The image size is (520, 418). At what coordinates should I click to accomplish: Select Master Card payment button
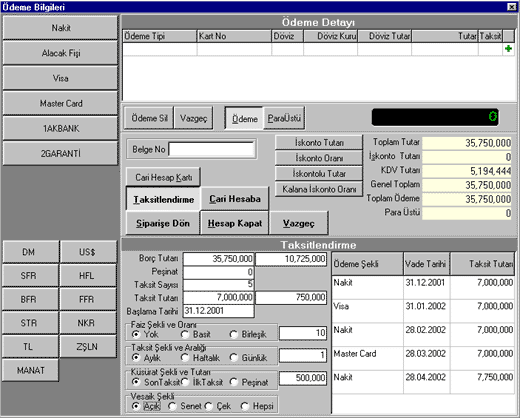point(60,103)
